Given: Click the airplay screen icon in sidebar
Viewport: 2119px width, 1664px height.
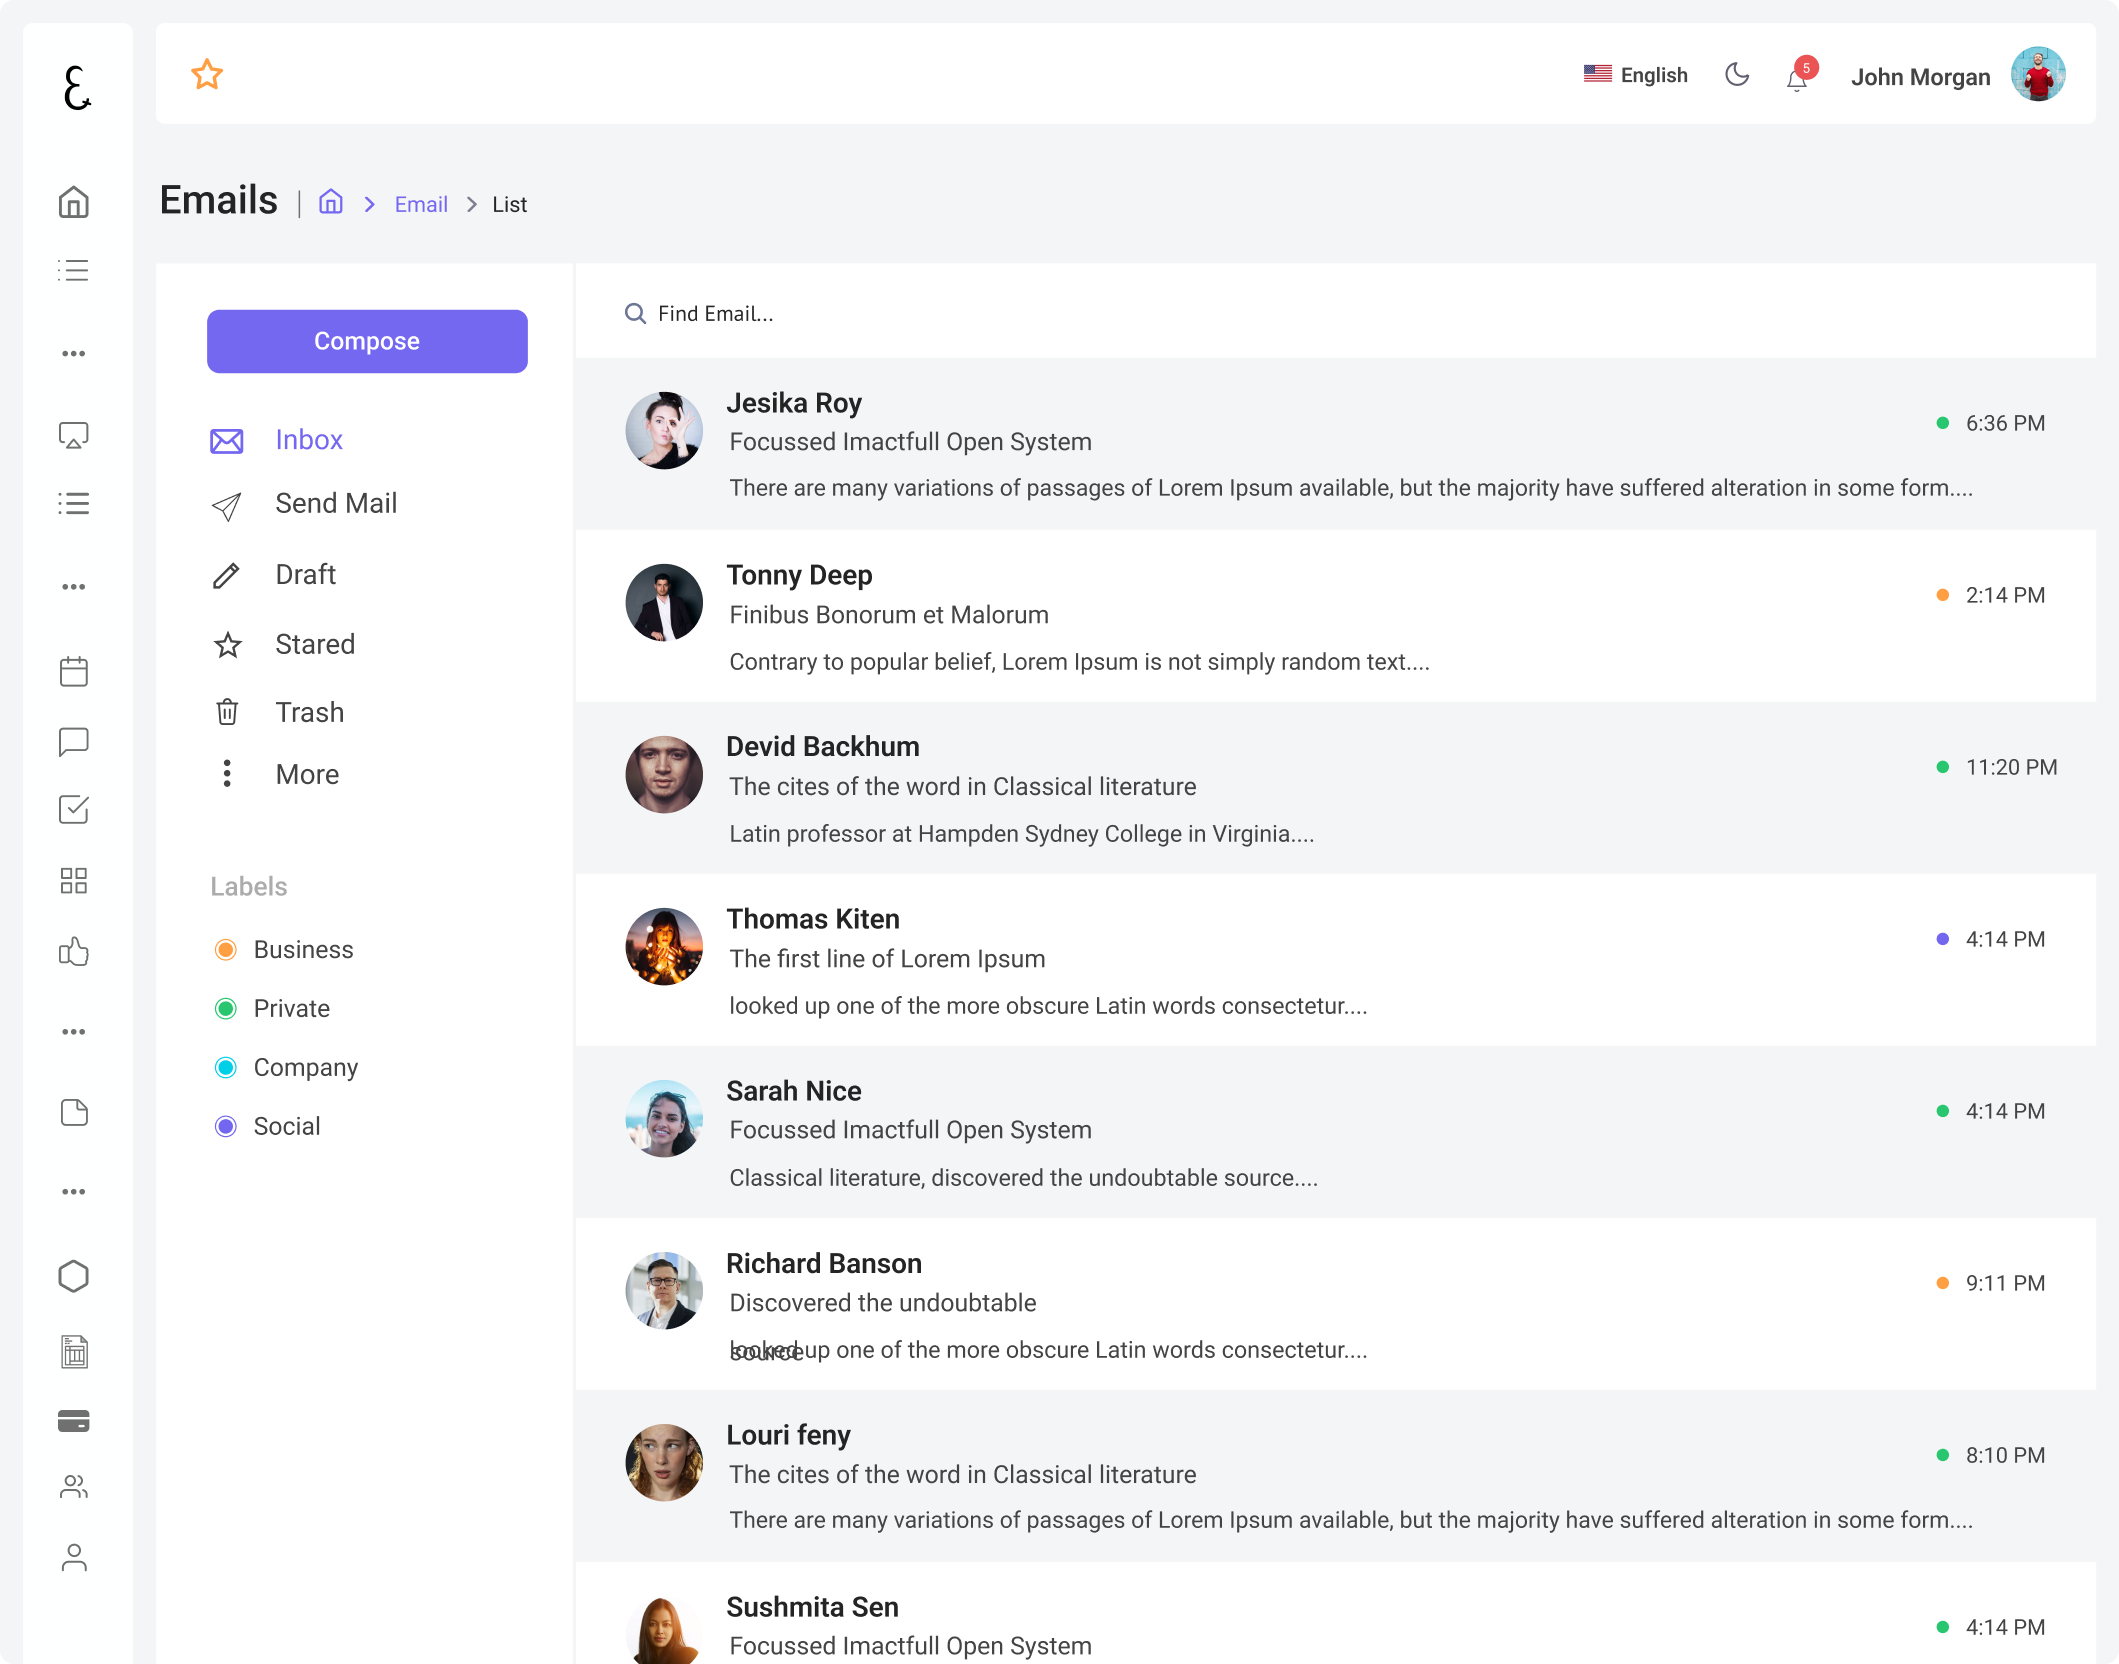Looking at the screenshot, I should [74, 435].
